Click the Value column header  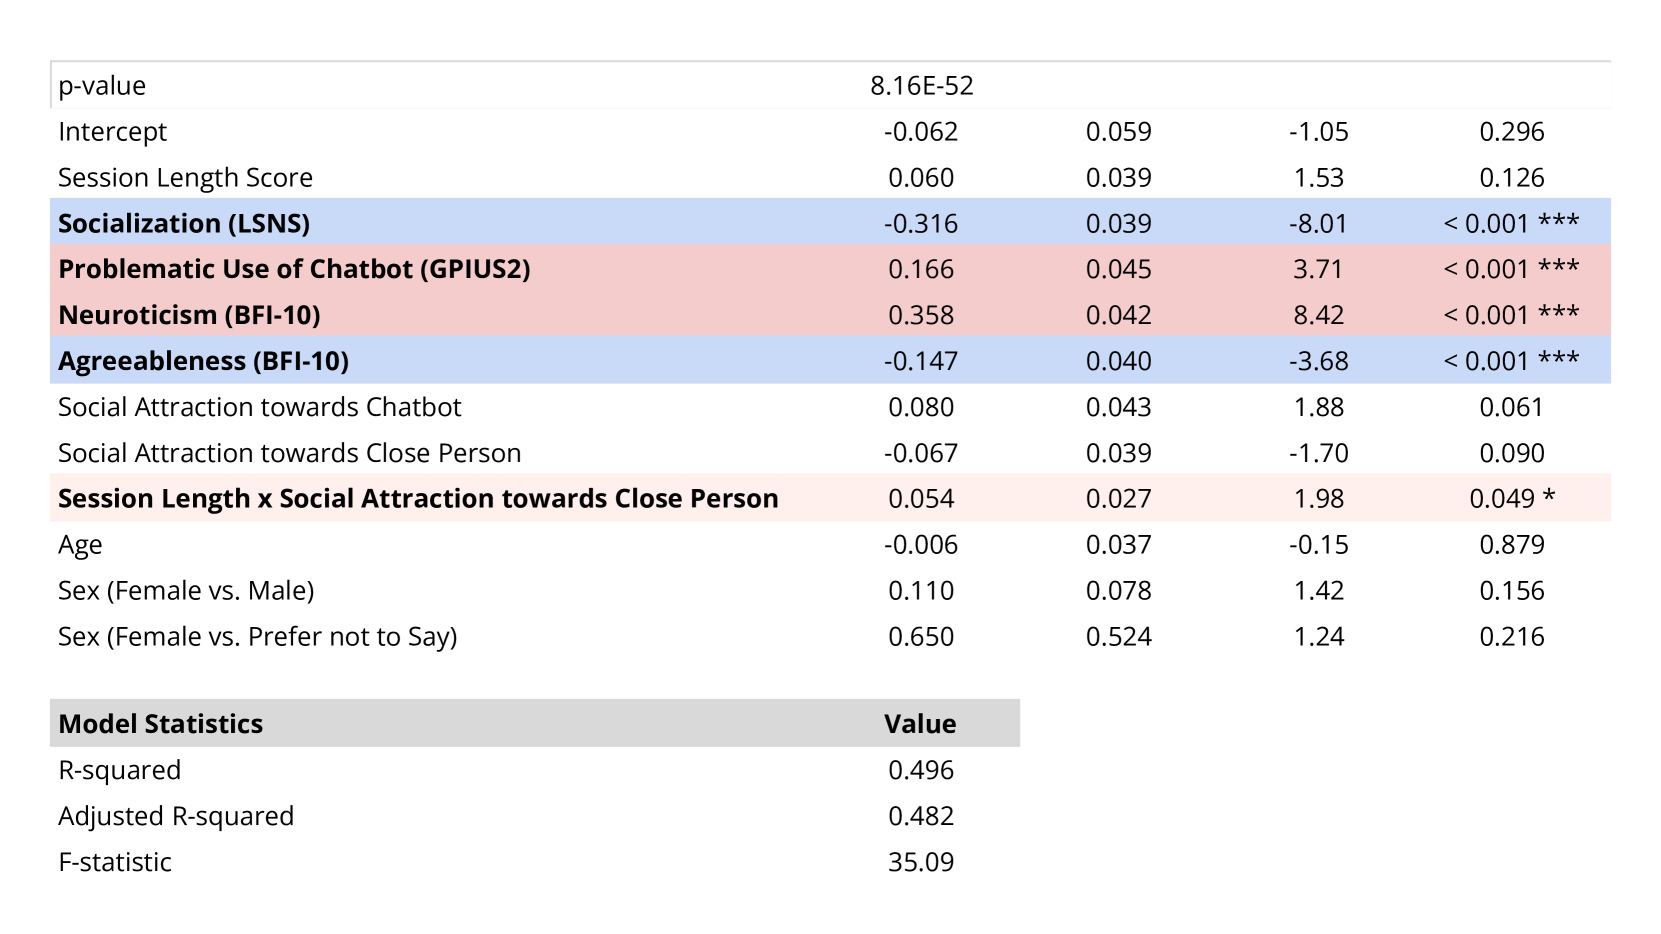pos(920,724)
